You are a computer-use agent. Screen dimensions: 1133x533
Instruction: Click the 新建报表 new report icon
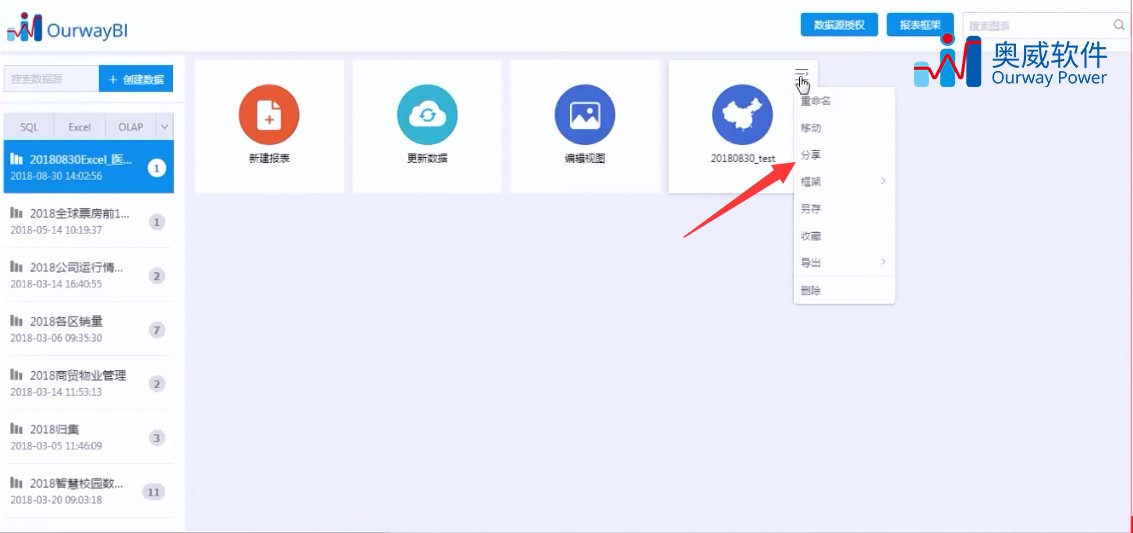tap(269, 115)
